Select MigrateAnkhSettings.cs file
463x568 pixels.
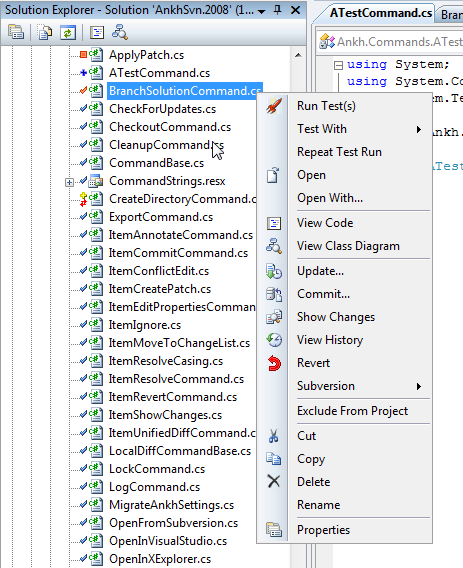pyautogui.click(x=172, y=505)
